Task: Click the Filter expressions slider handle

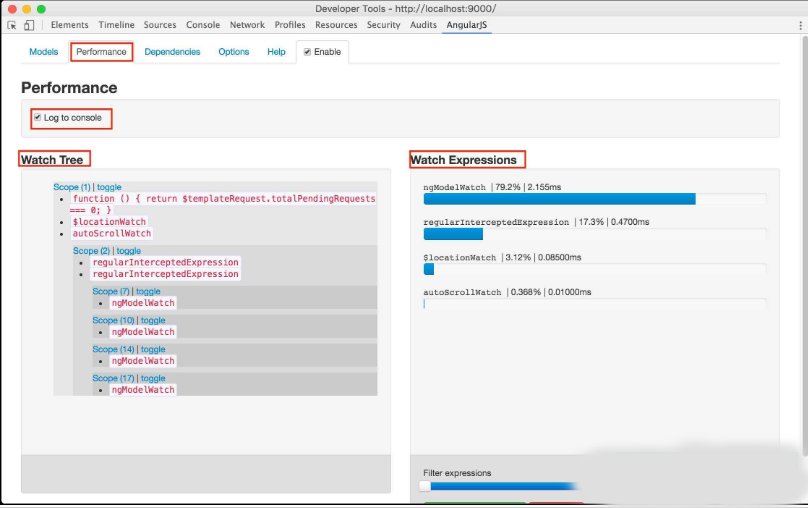Action: click(x=425, y=486)
